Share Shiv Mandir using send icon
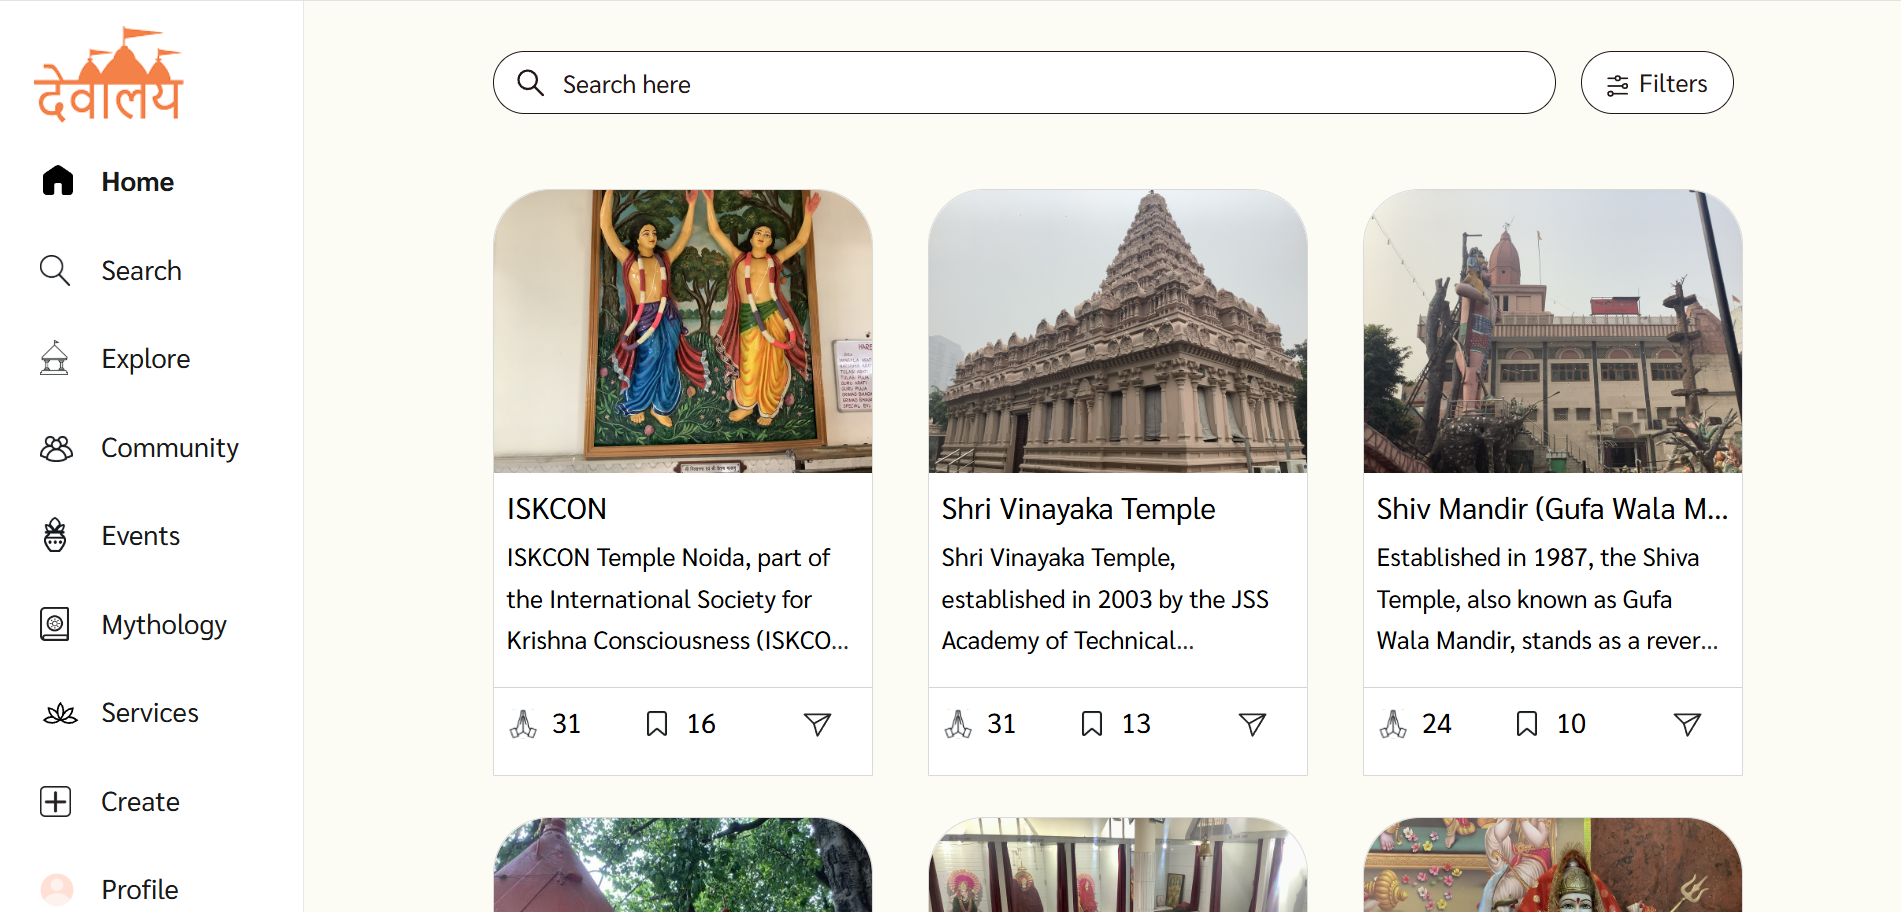1901x912 pixels. [1687, 724]
